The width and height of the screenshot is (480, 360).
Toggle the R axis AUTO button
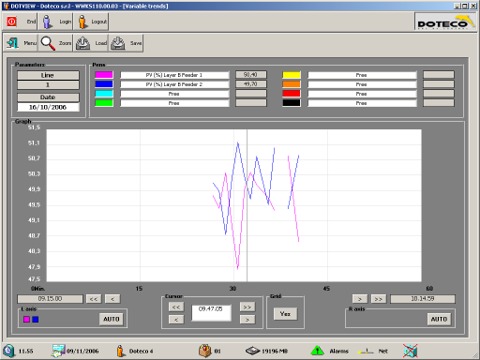coord(439,319)
